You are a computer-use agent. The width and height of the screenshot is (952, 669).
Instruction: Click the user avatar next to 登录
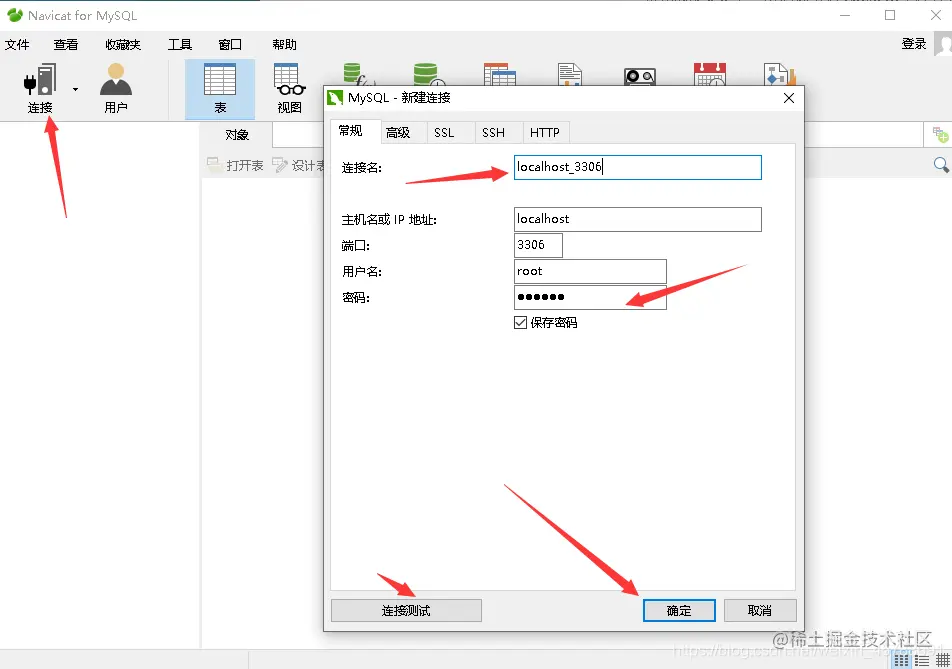(x=943, y=44)
